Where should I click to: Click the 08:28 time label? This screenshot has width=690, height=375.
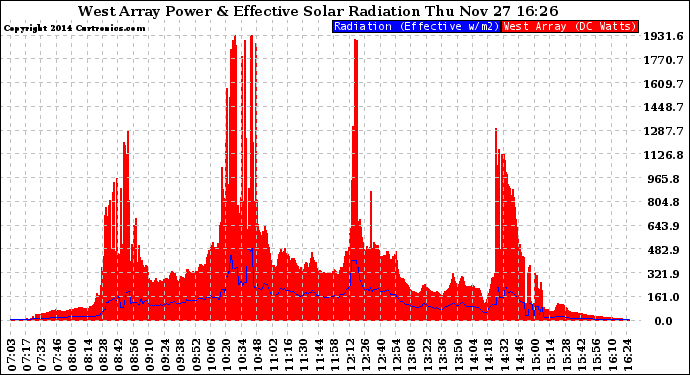(x=103, y=354)
